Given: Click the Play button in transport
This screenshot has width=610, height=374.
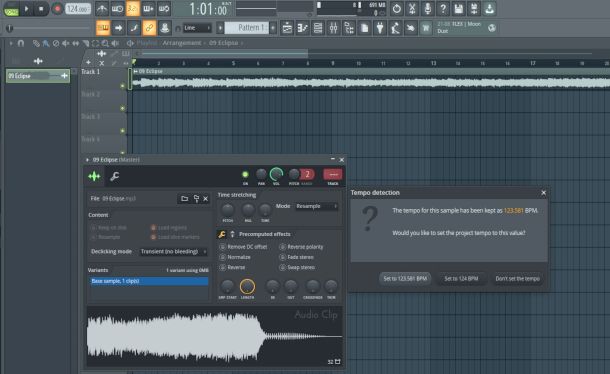Looking at the screenshot, I should (x=26, y=8).
